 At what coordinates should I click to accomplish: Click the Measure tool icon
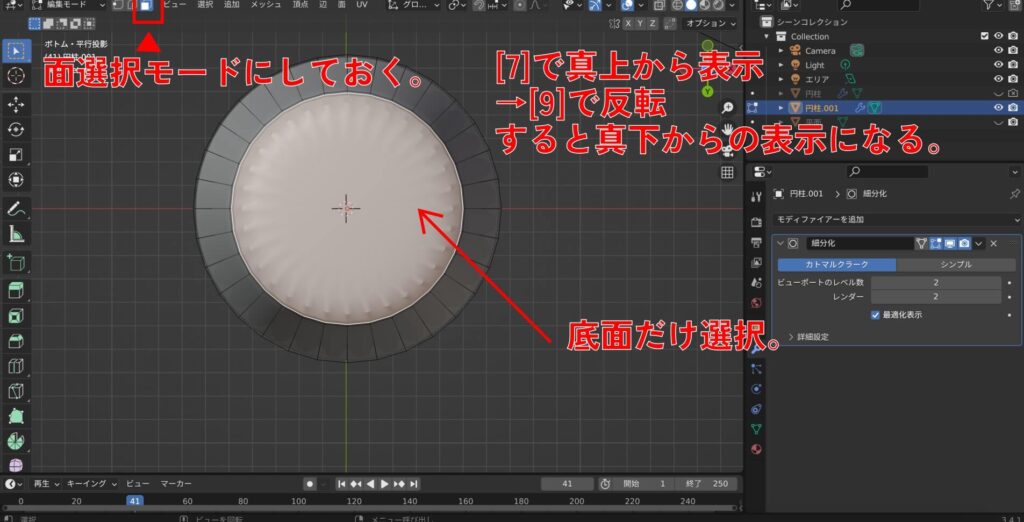(x=16, y=235)
